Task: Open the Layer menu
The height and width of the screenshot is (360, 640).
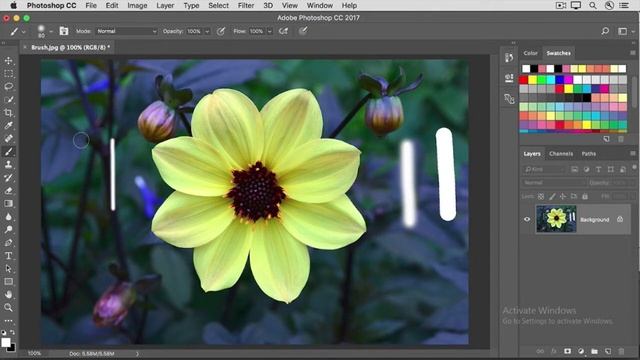Action: point(165,5)
